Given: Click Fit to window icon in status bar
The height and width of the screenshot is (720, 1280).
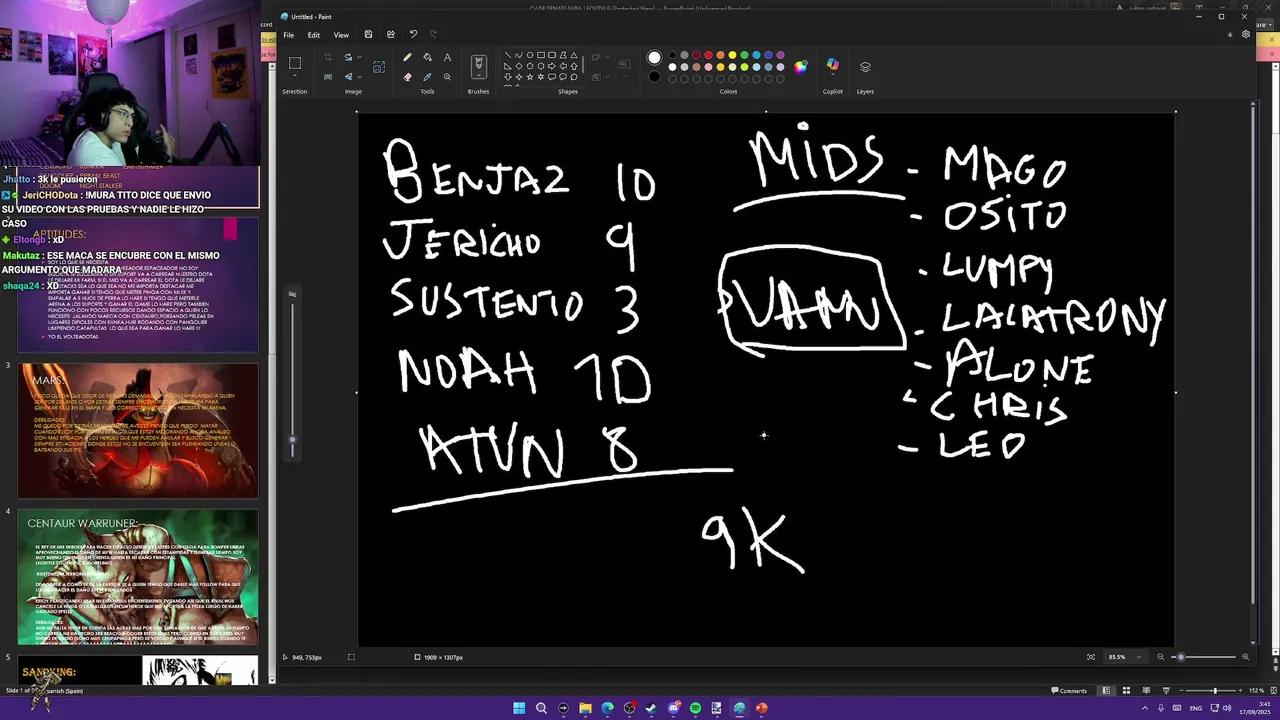Looking at the screenshot, I should point(1090,657).
